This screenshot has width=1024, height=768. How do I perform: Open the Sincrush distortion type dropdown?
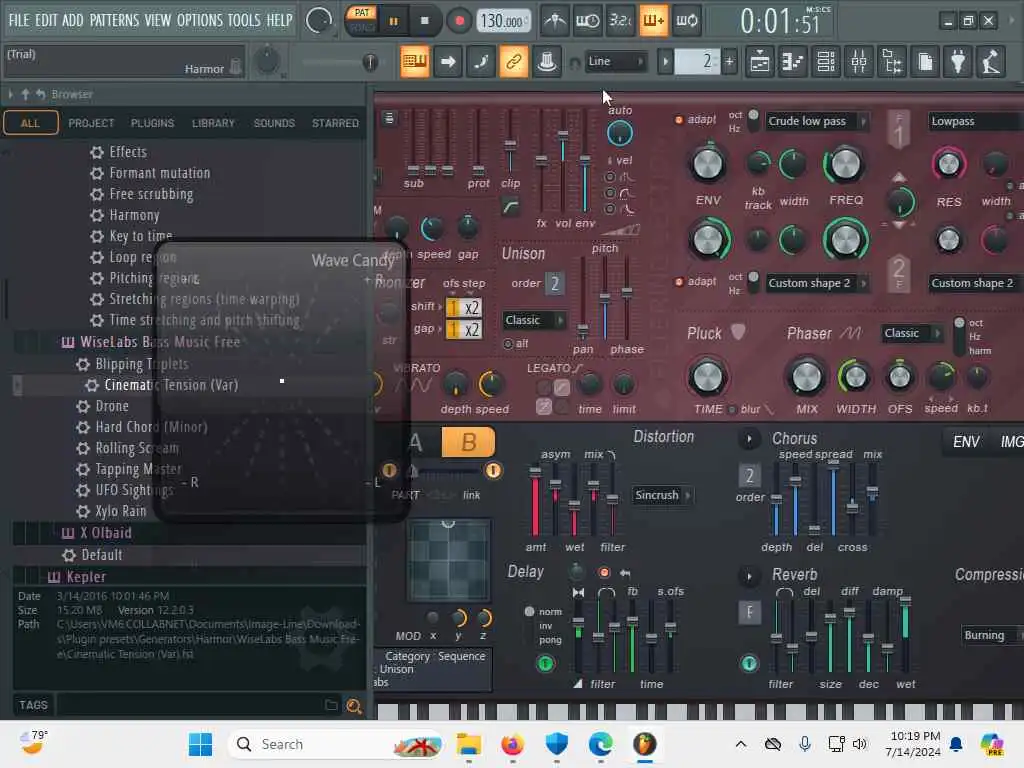[x=662, y=495]
